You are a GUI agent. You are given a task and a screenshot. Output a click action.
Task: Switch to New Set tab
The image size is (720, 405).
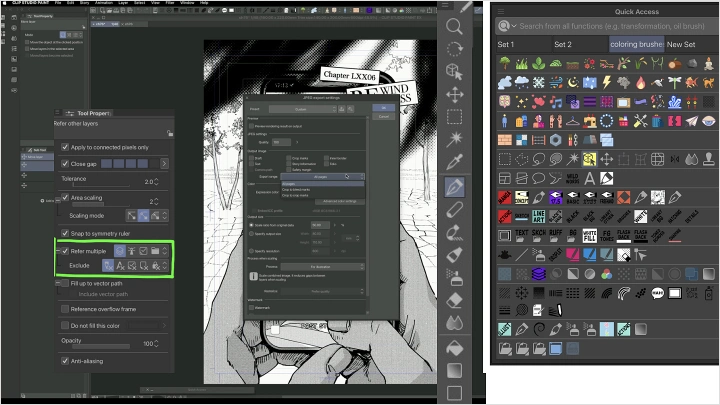[x=691, y=45]
